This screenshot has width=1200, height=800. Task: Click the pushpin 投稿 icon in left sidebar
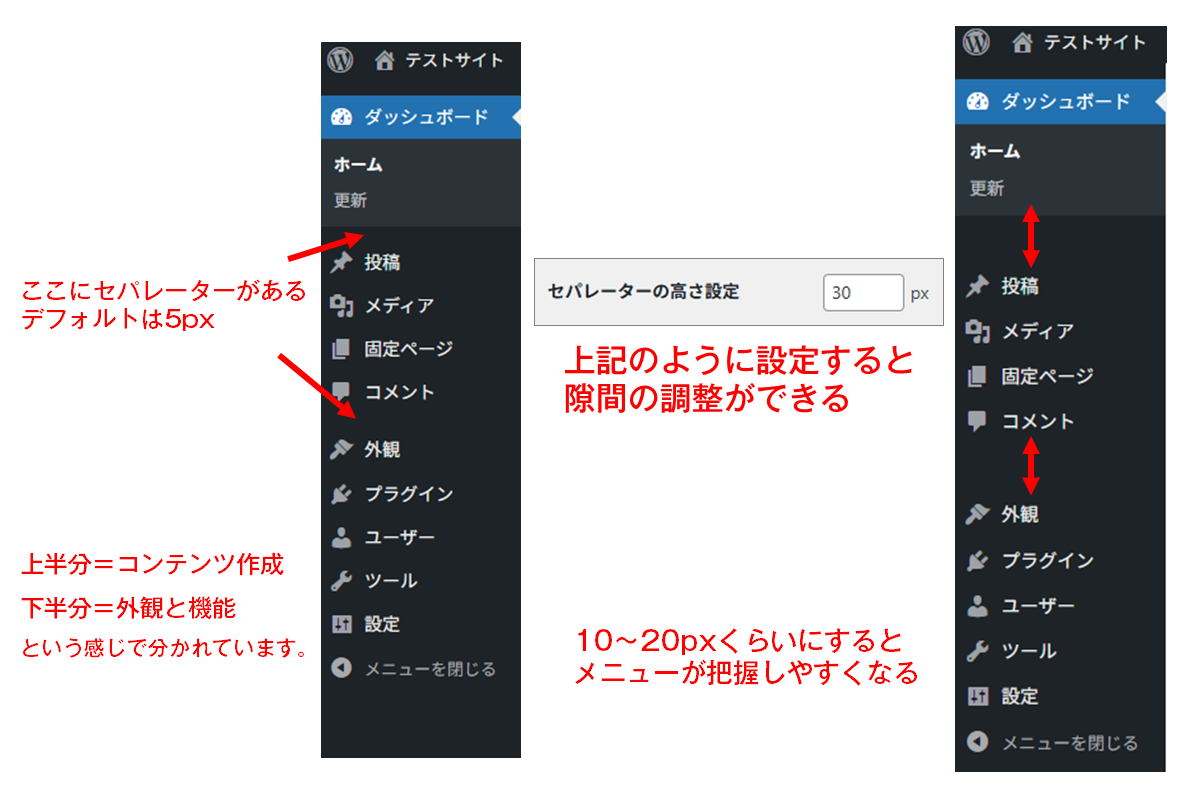tap(341, 262)
